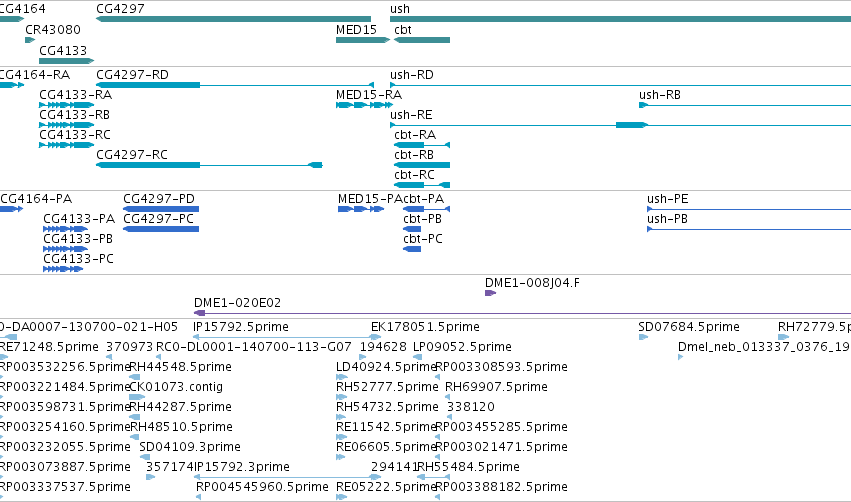Select the 338120 feature label
Viewport: 851px width, 502px height.
point(471,408)
